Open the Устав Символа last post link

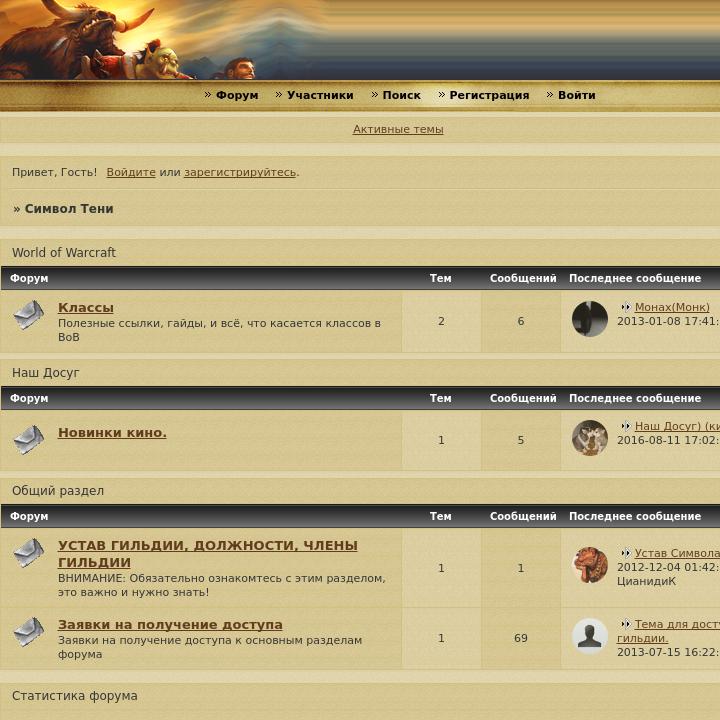click(677, 553)
